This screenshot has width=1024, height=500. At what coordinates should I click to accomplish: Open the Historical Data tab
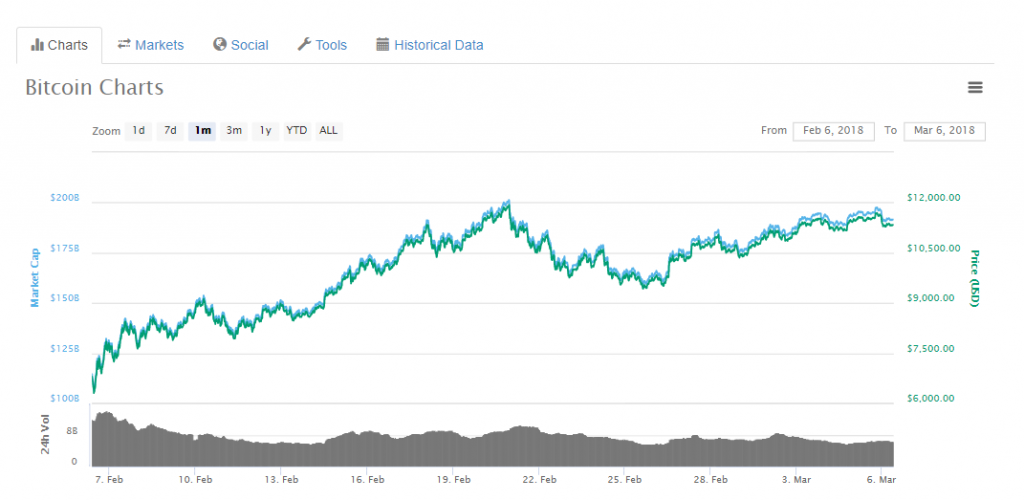430,45
